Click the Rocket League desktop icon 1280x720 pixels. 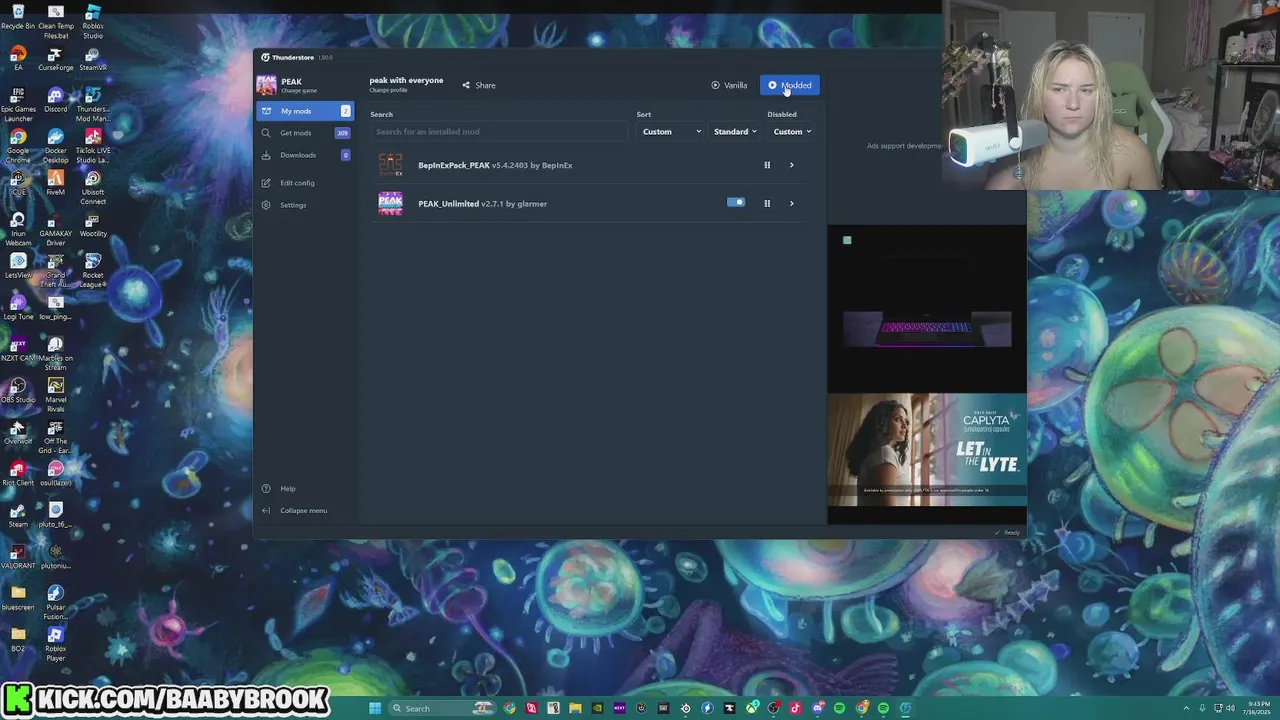click(x=93, y=272)
